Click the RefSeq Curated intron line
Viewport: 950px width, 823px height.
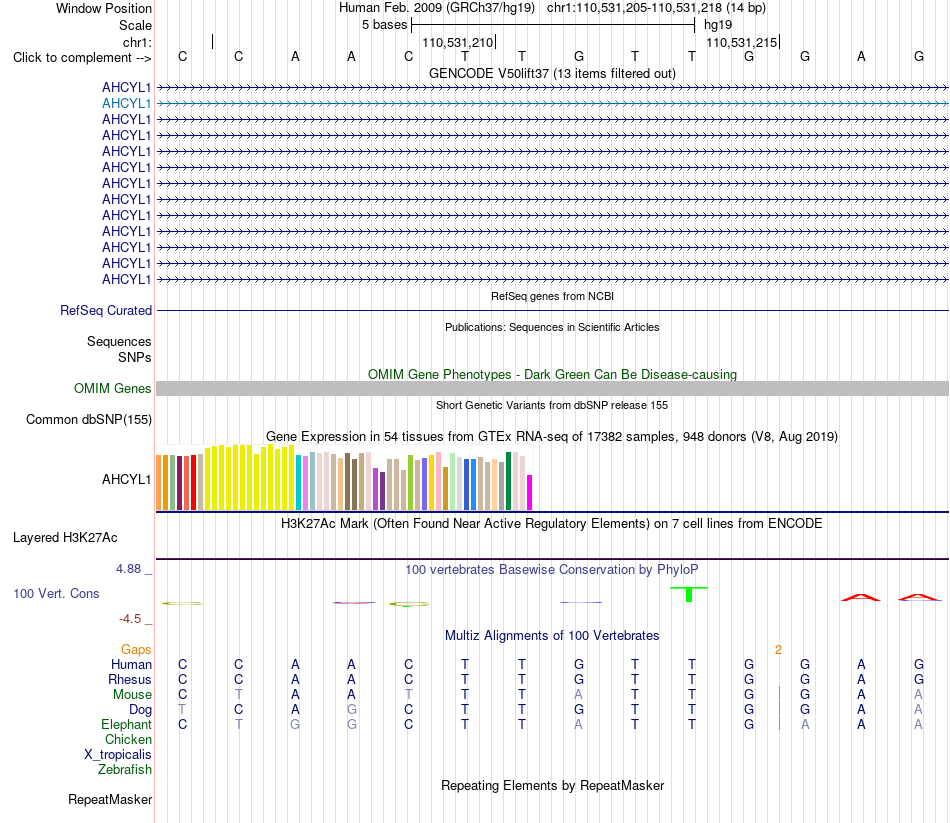552,311
